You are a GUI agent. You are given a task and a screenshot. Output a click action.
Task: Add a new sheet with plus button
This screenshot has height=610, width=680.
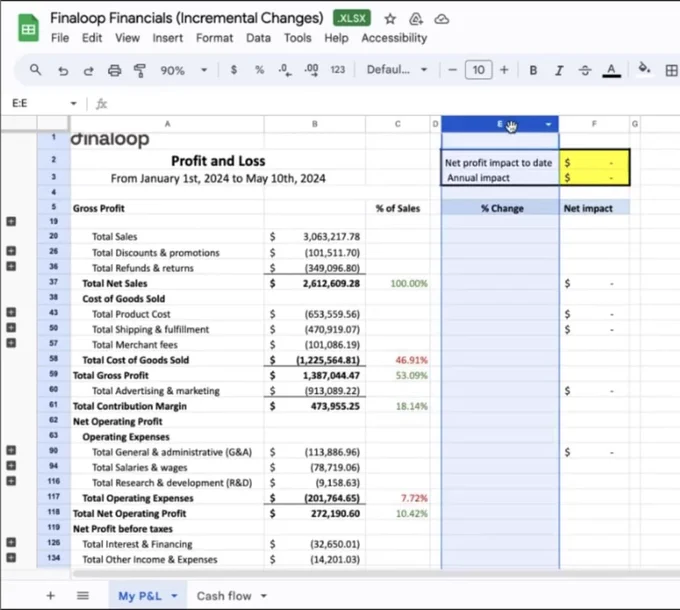tap(50, 596)
